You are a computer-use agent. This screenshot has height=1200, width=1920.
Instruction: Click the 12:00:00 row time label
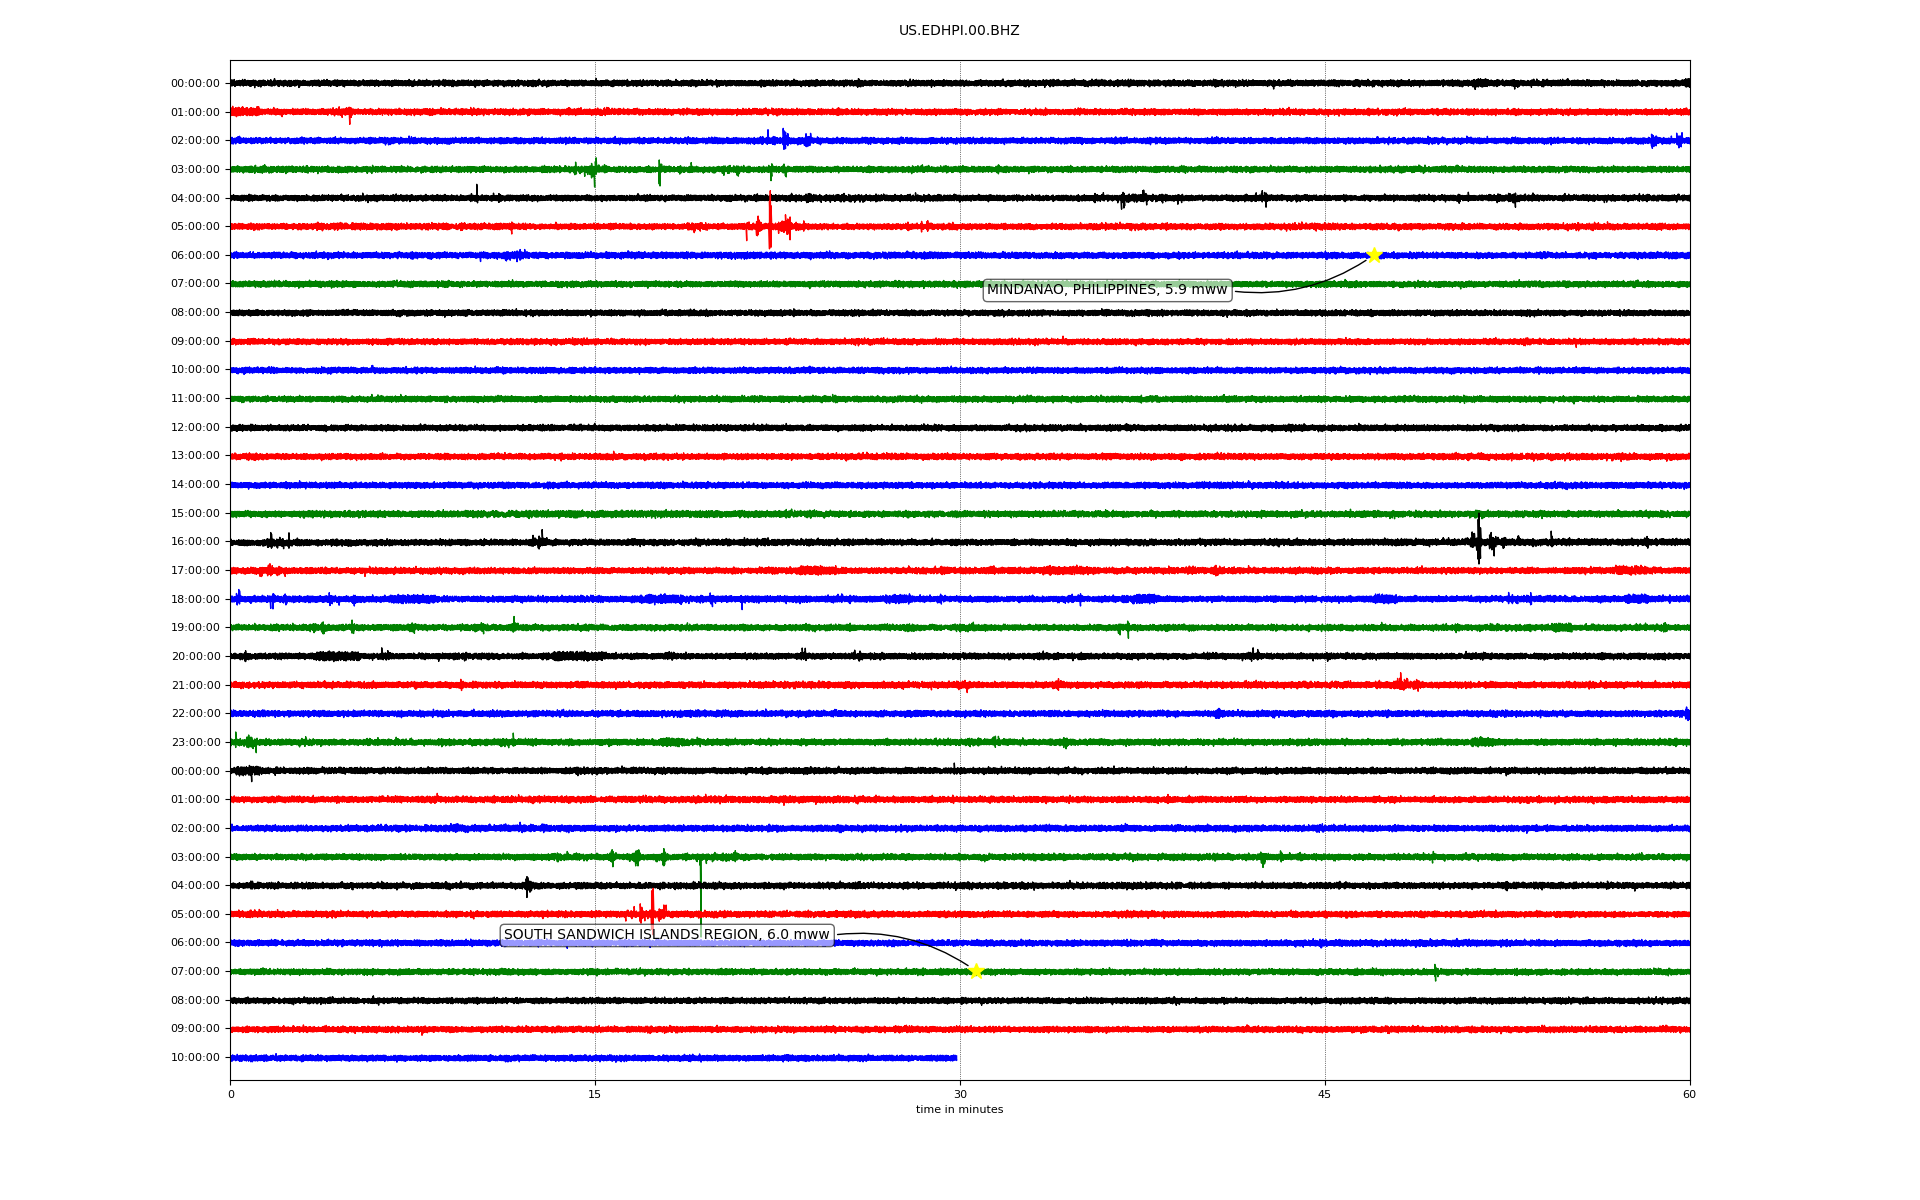tap(195, 428)
